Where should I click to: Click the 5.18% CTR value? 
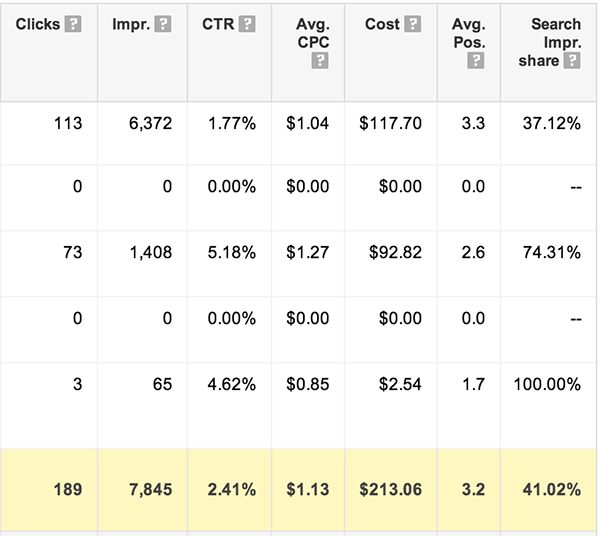[232, 253]
